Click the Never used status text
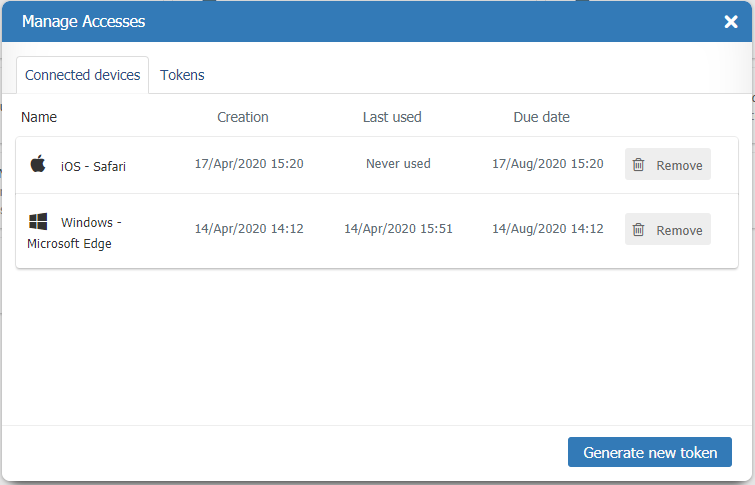Screen dimensions: 755x485 point(398,163)
